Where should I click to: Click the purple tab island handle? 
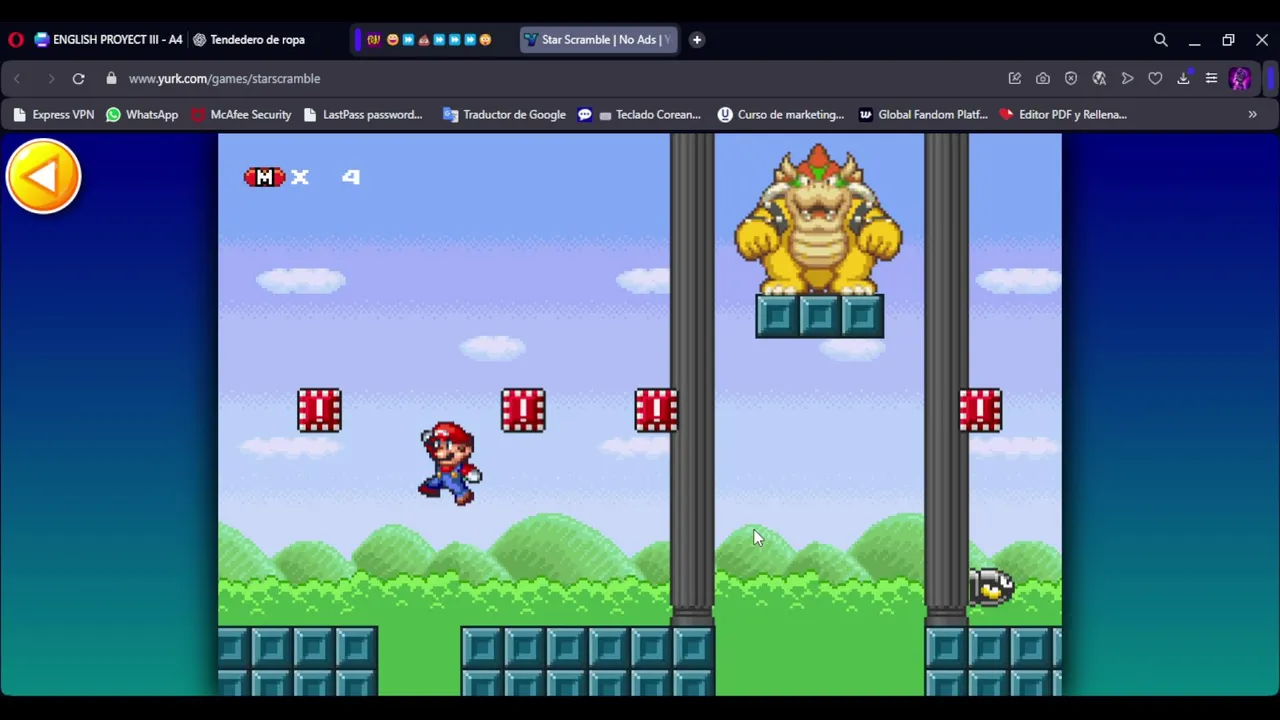click(x=357, y=40)
